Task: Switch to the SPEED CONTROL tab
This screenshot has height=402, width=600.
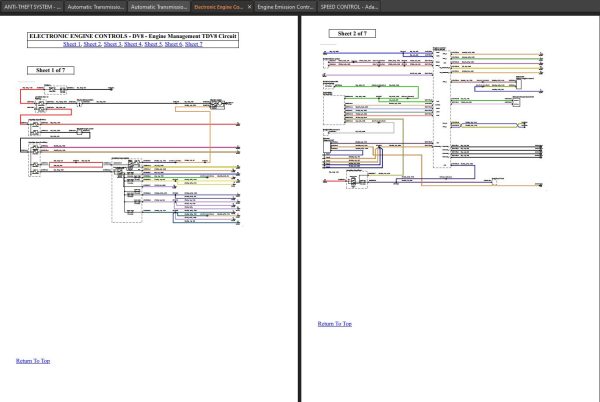Action: click(x=348, y=6)
